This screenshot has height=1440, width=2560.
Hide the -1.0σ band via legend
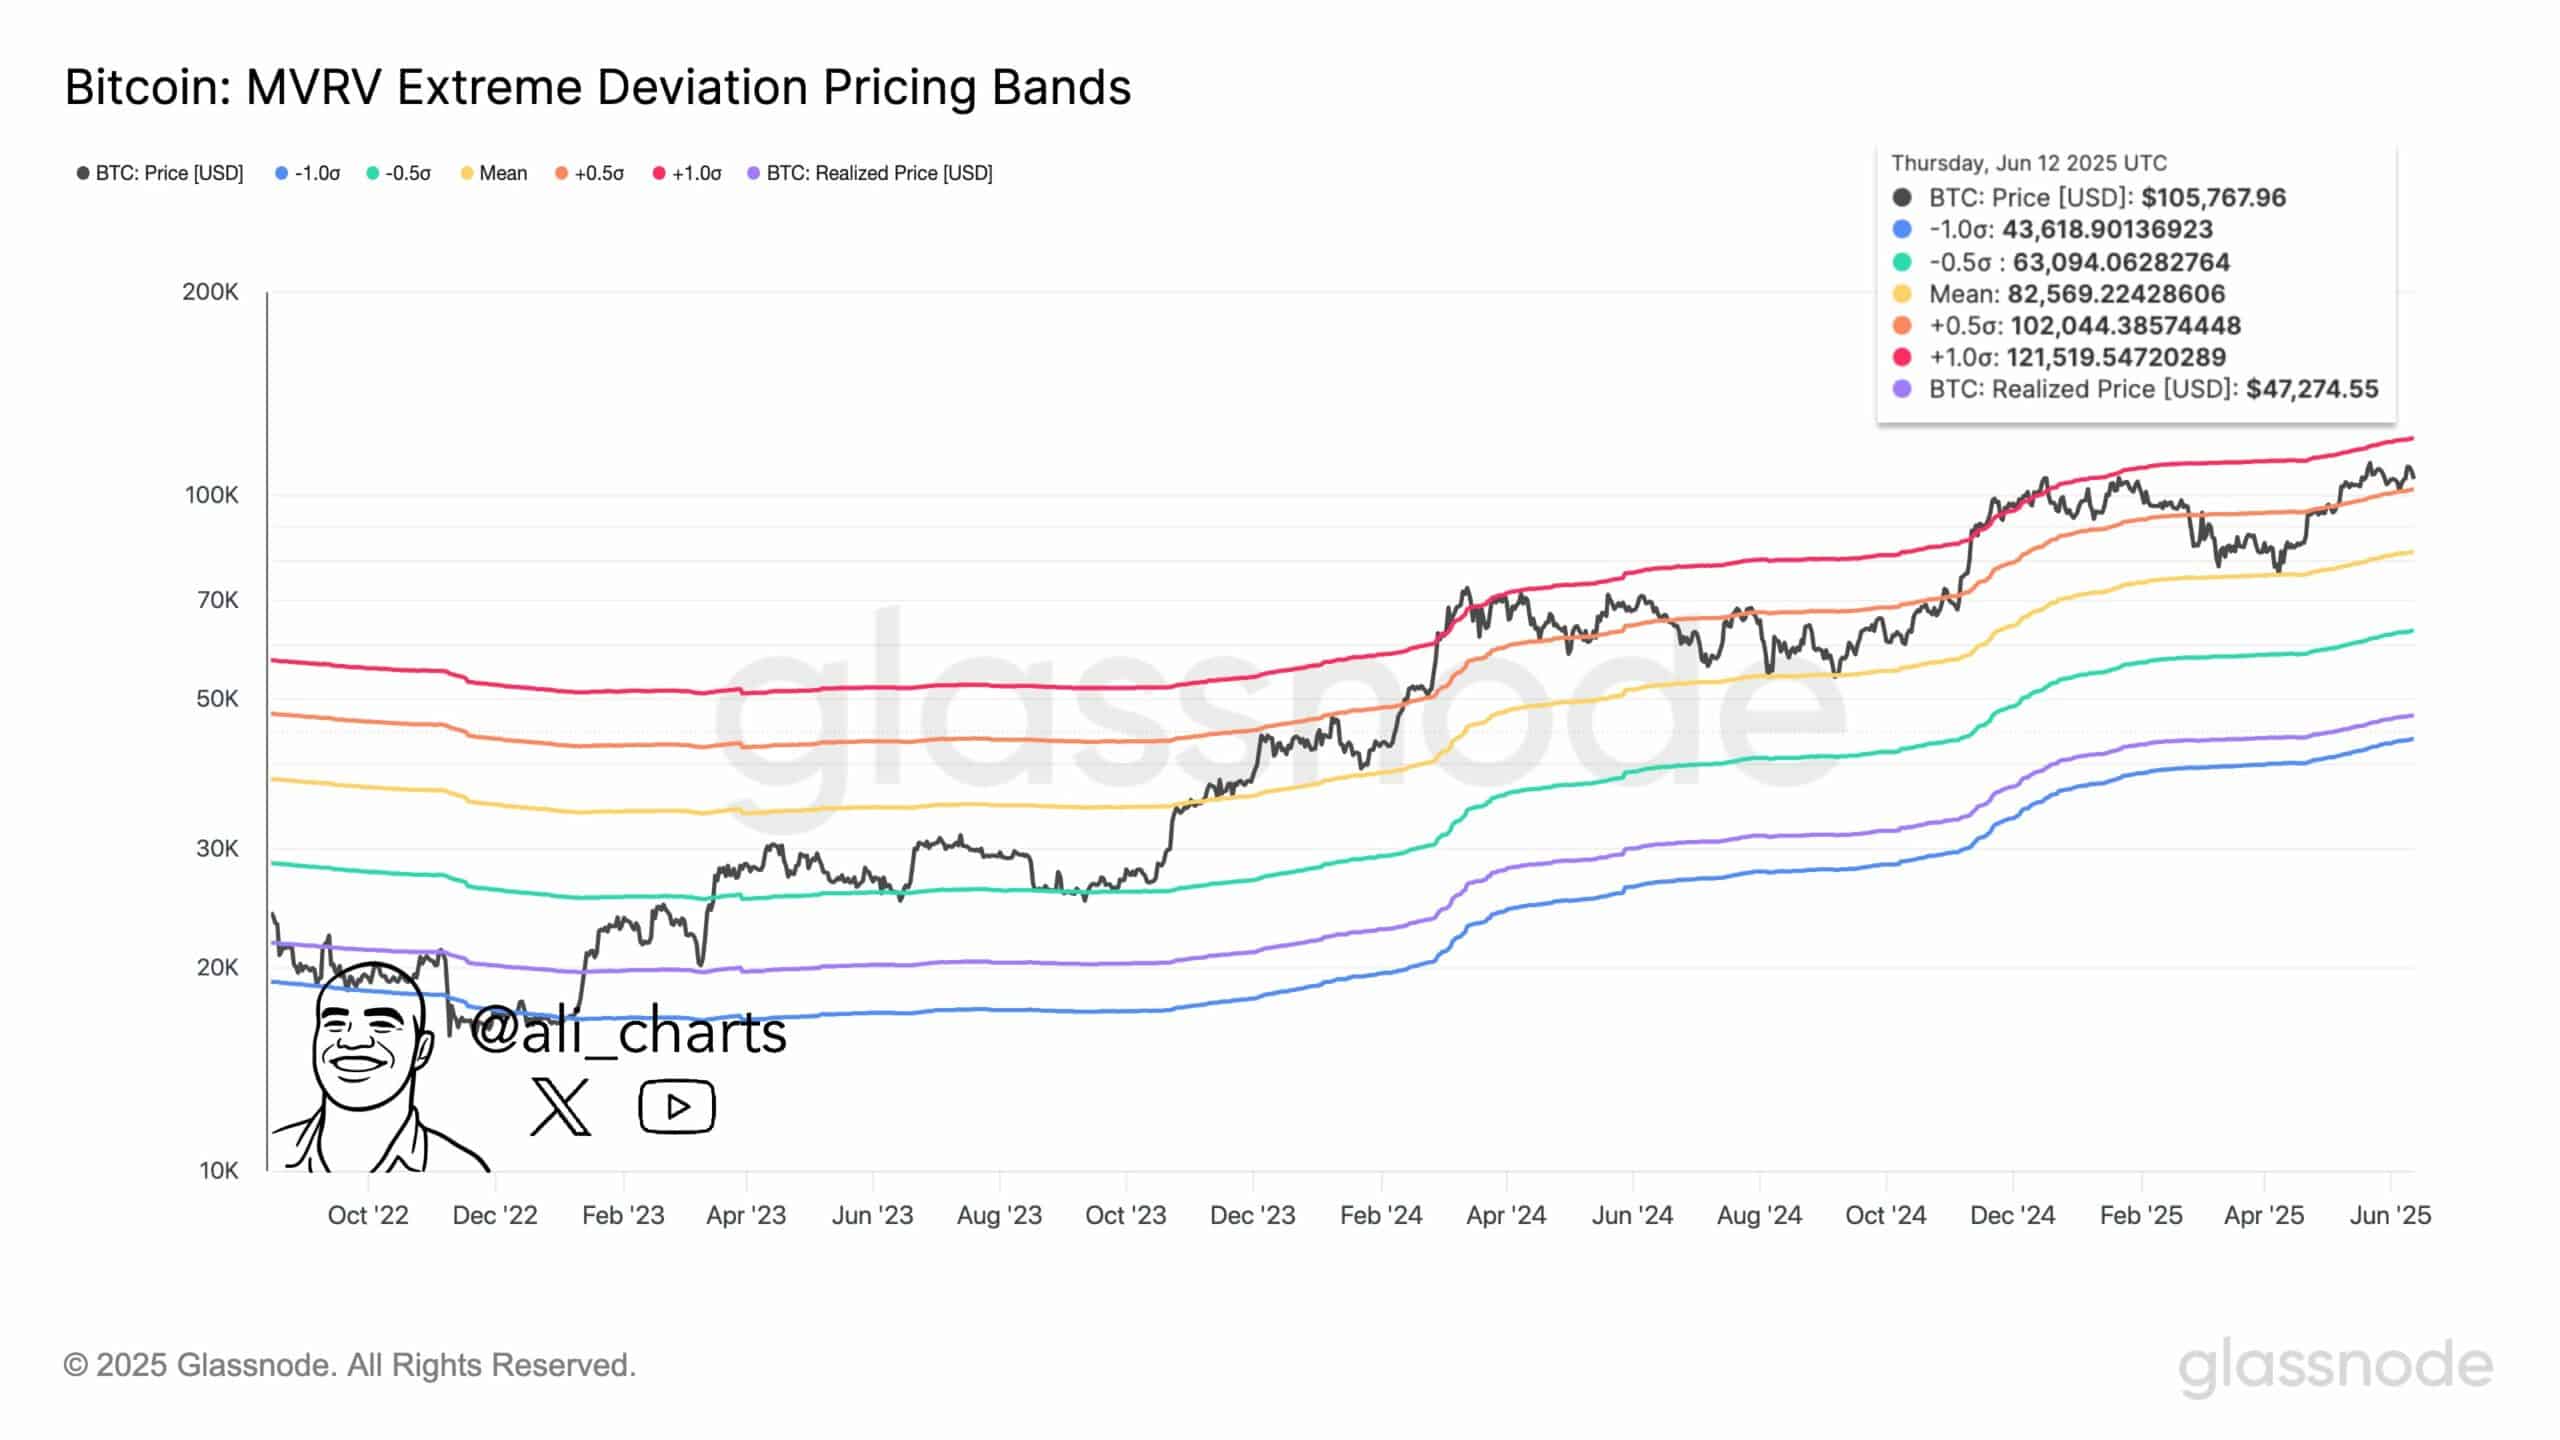(308, 173)
